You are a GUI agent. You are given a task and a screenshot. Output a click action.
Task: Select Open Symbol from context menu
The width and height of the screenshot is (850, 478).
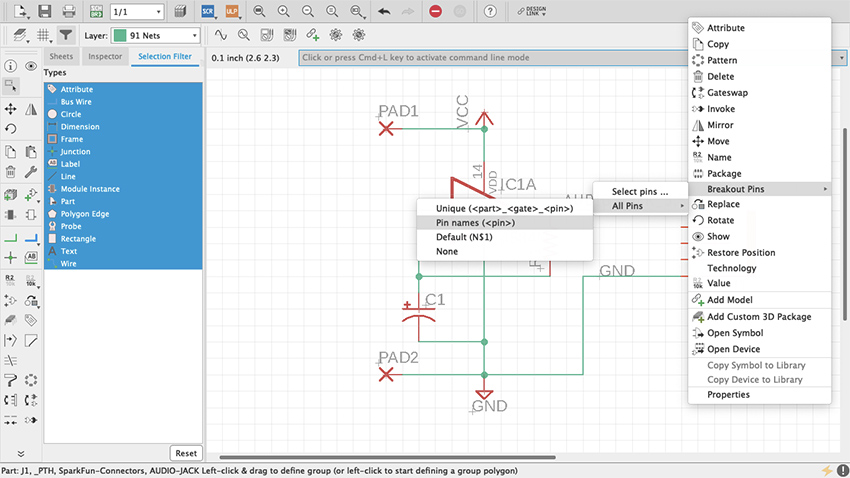[759, 333]
